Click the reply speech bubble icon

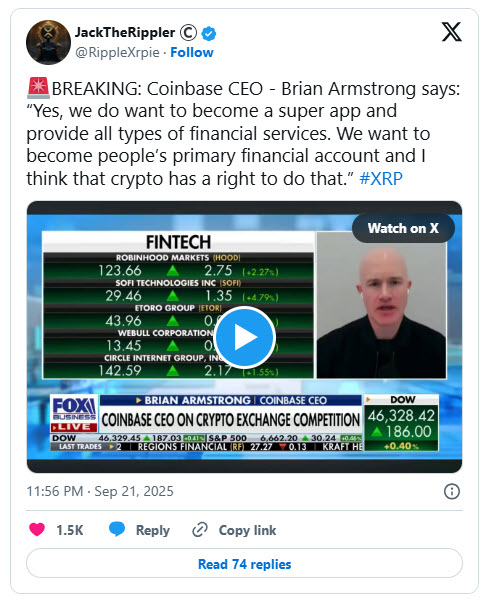[117, 529]
